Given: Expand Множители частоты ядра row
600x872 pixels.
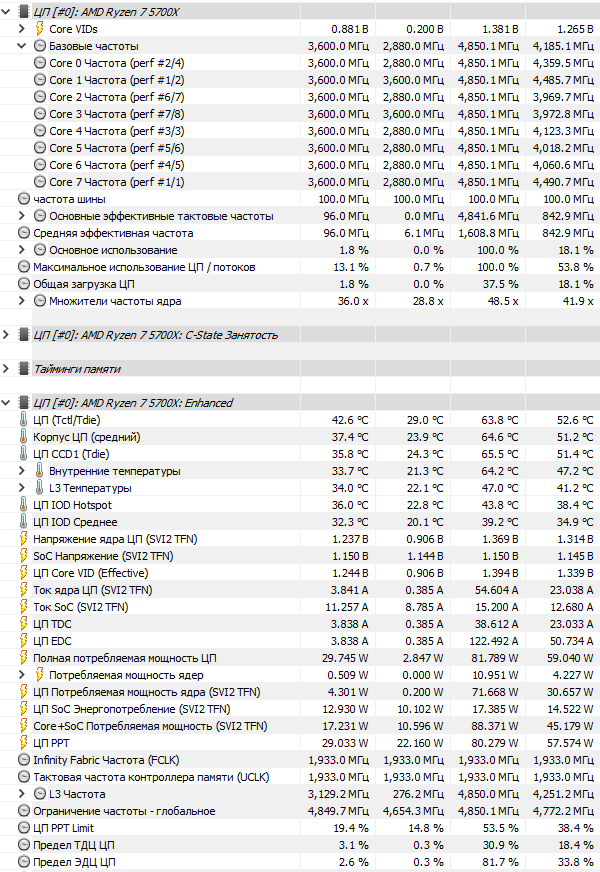Looking at the screenshot, I should point(22,301).
